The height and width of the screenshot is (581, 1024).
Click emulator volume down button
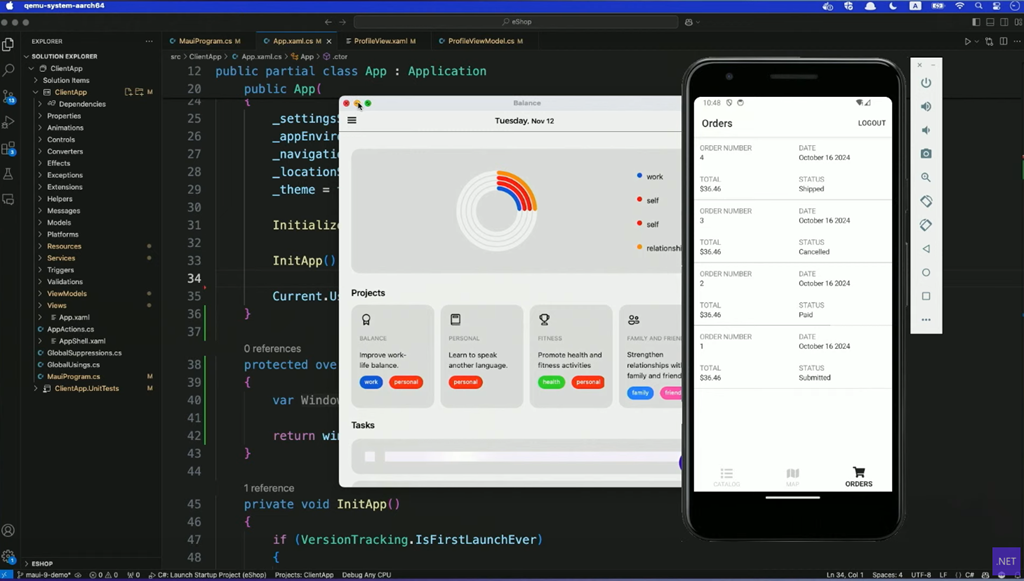tap(925, 130)
